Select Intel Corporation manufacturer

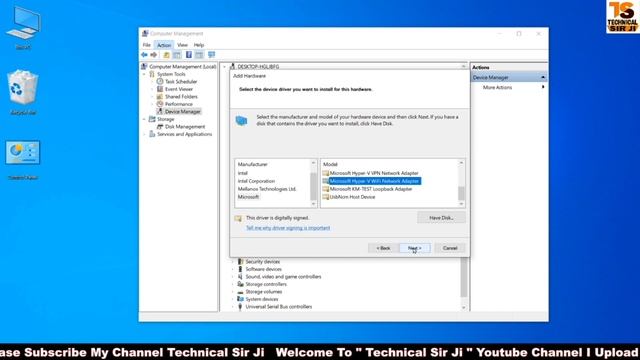(256, 181)
